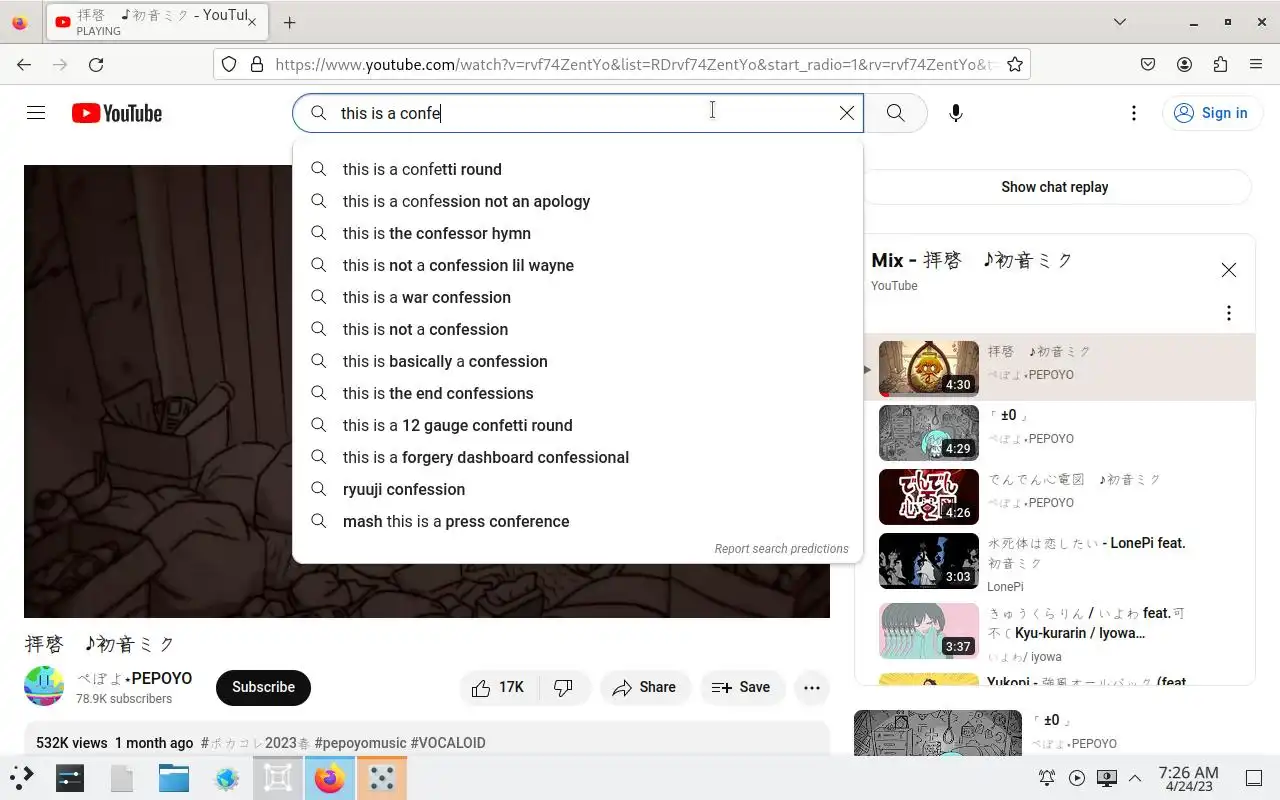The height and width of the screenshot is (800, 1280).
Task: Bookmark this page with star icon
Action: [1015, 64]
